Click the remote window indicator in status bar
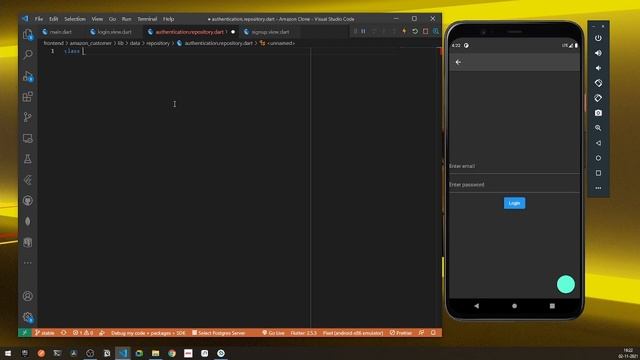Image resolution: width=640 pixels, height=360 pixels. pos(24,333)
